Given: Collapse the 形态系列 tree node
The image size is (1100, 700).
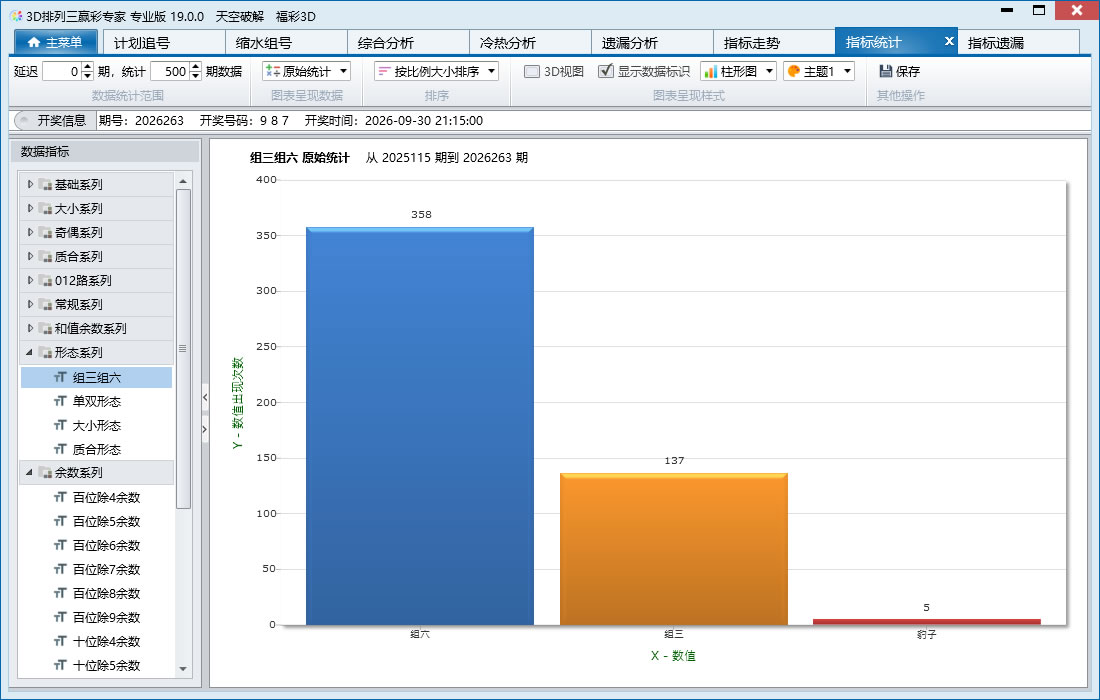Looking at the screenshot, I should click(x=29, y=352).
